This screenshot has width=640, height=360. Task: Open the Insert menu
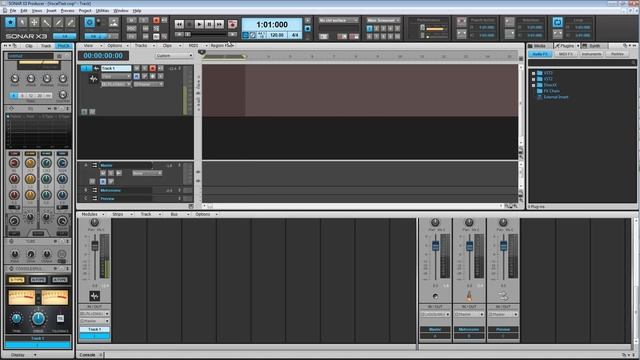pyautogui.click(x=51, y=11)
